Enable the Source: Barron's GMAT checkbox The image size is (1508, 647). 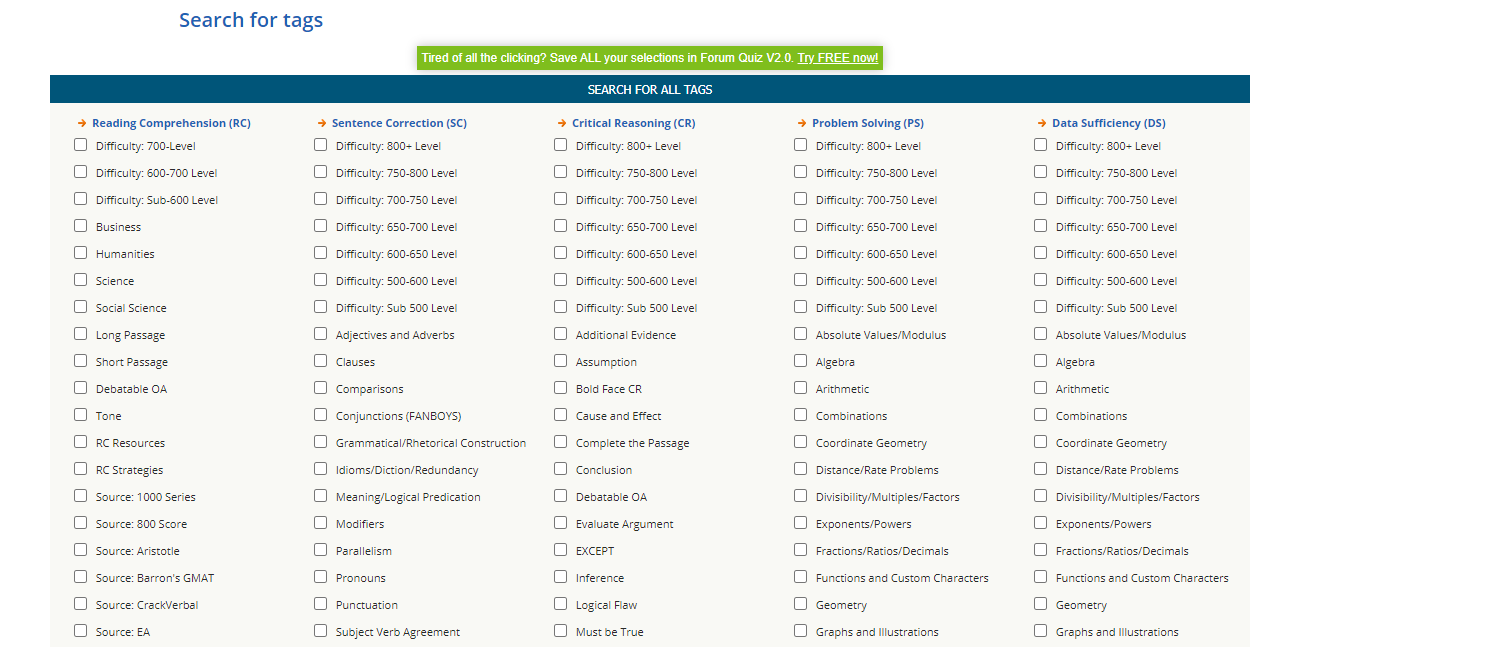click(x=81, y=577)
